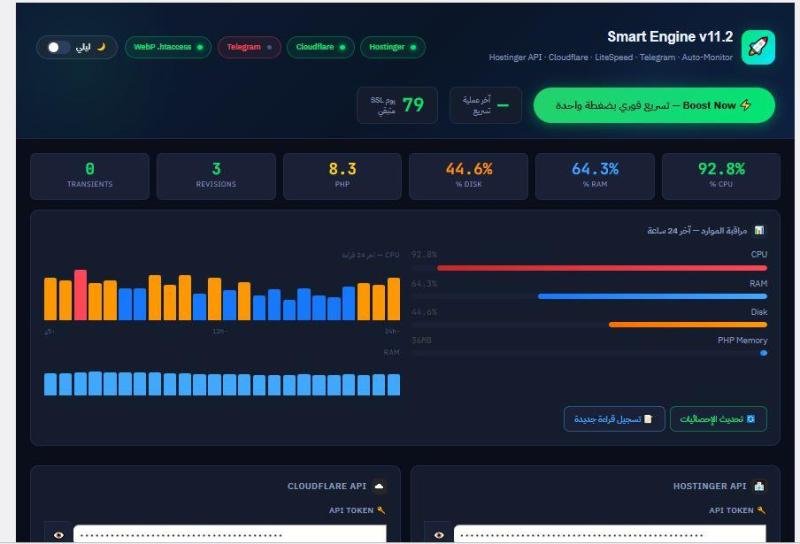
Task: Click the record new reading button
Action: click(614, 419)
